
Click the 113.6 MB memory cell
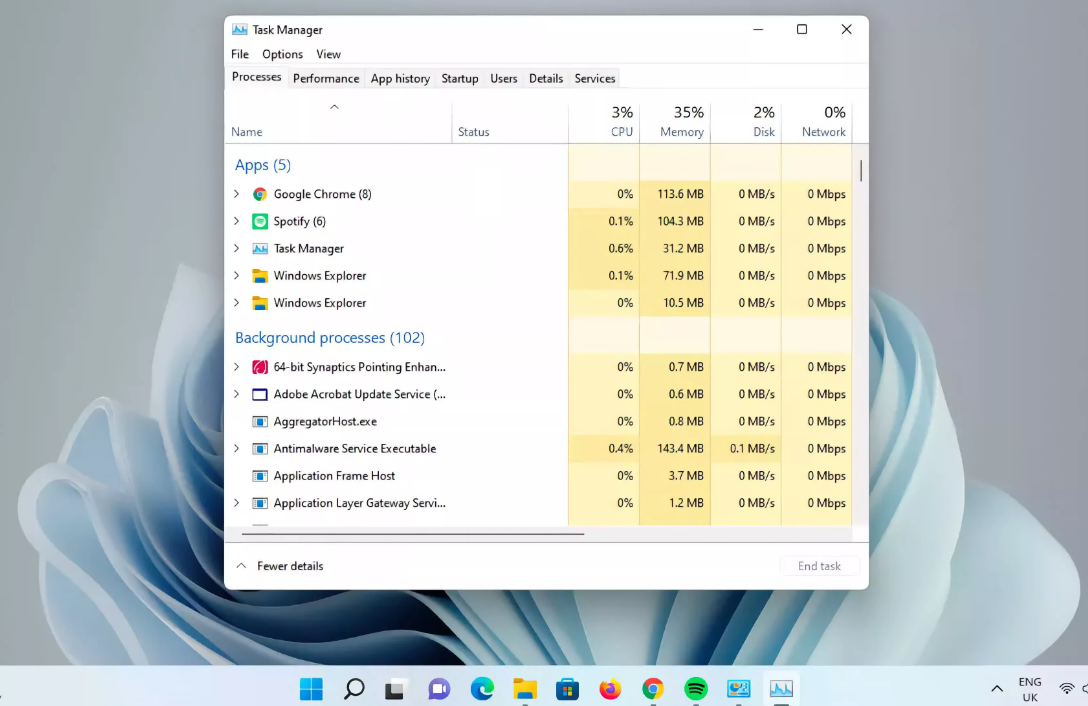tap(675, 194)
